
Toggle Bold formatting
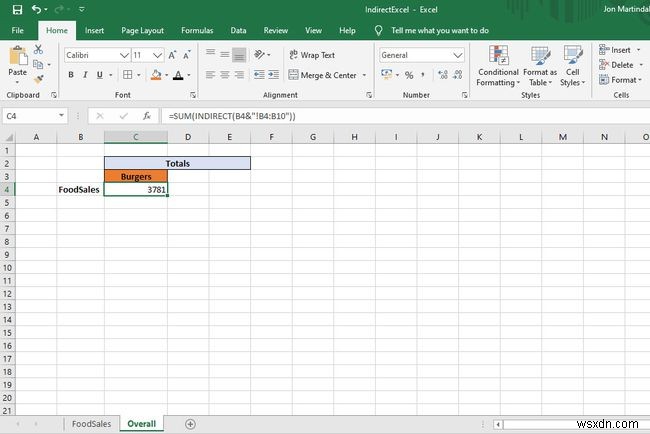[71, 75]
